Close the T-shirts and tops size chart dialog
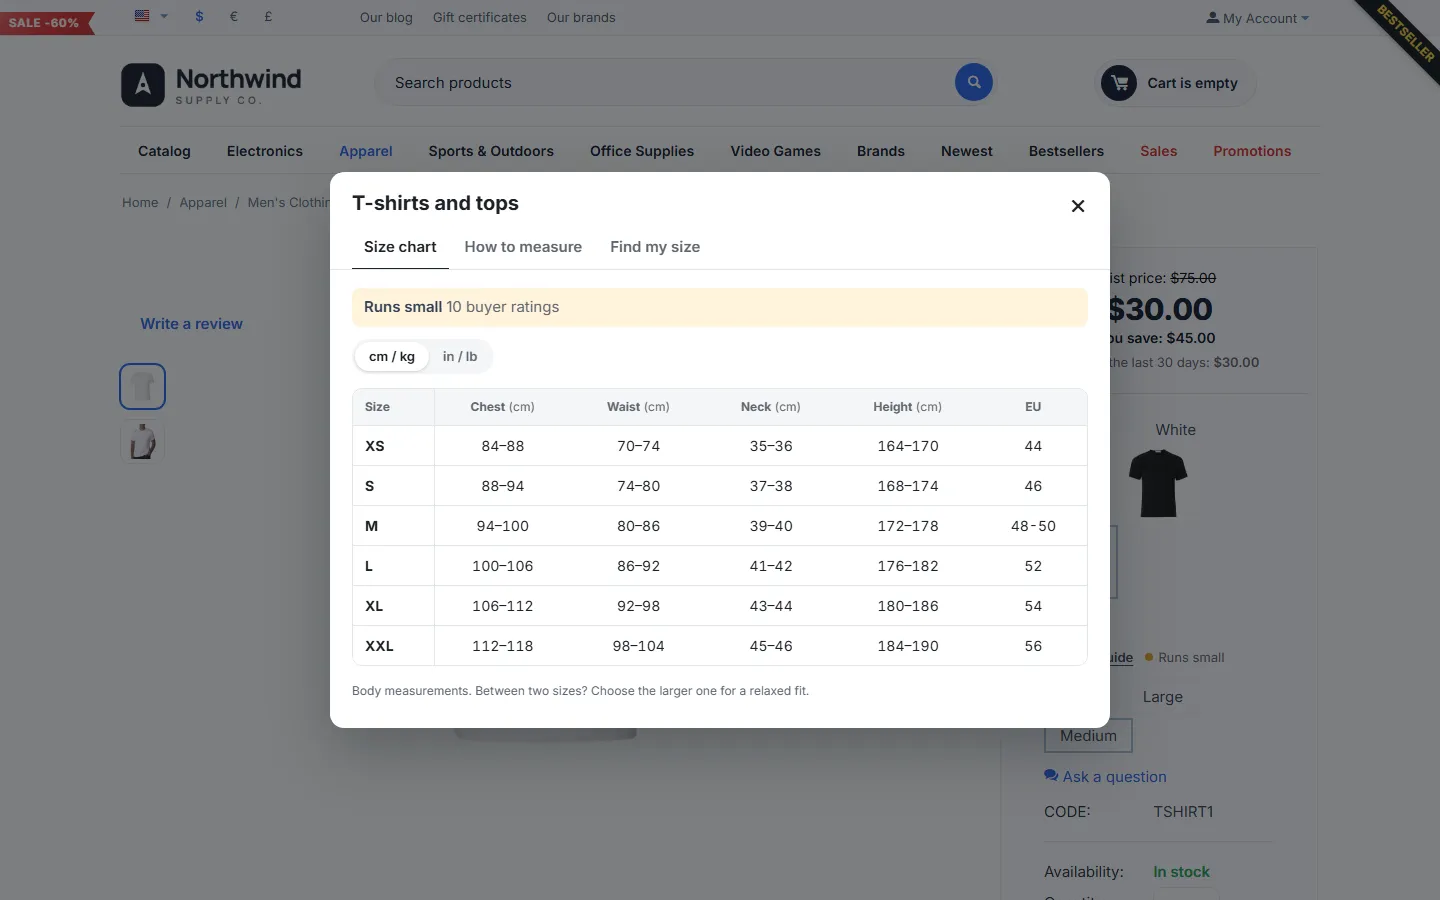 (1078, 206)
